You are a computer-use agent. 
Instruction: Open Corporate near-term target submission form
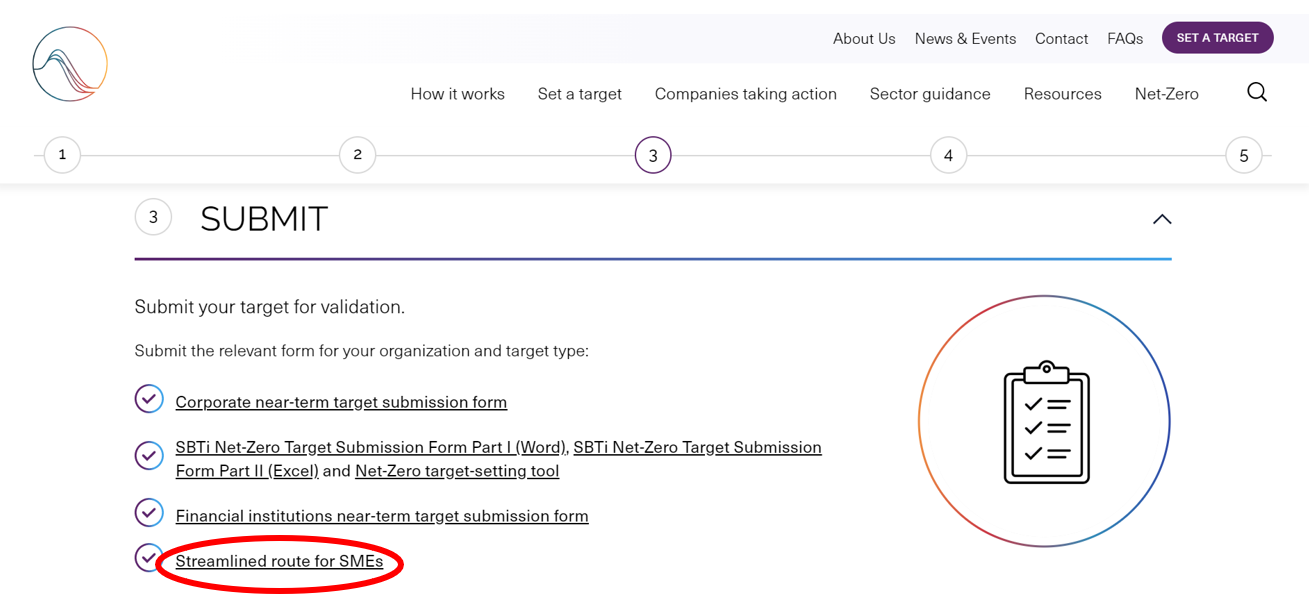[341, 402]
